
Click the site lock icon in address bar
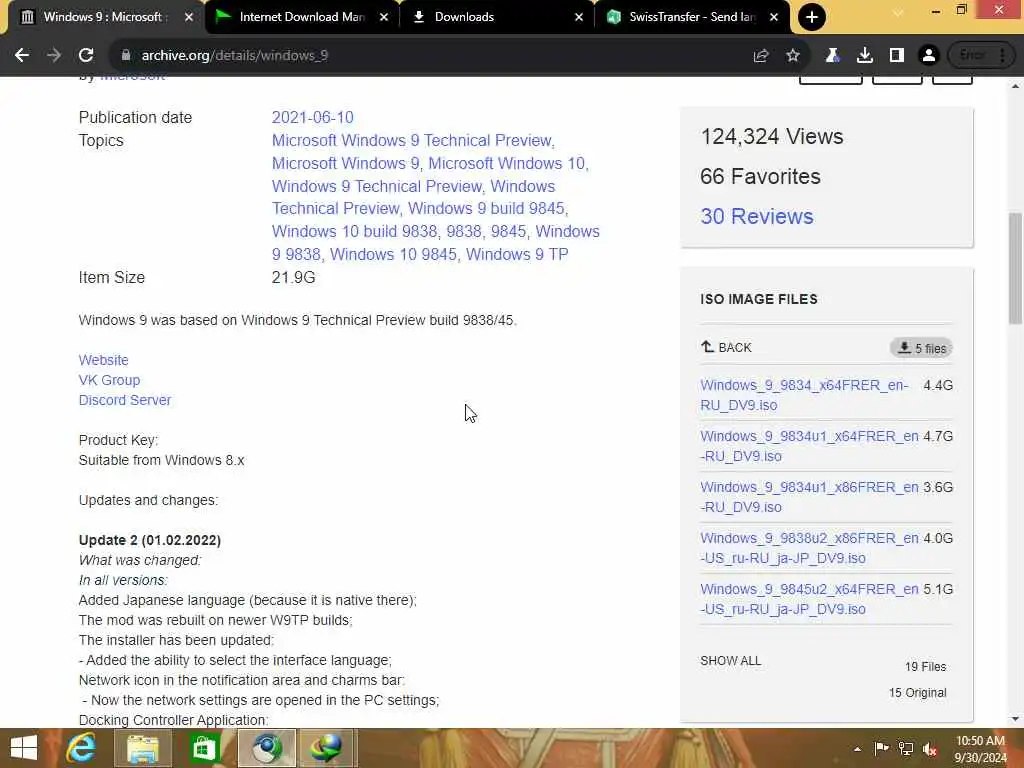click(125, 56)
